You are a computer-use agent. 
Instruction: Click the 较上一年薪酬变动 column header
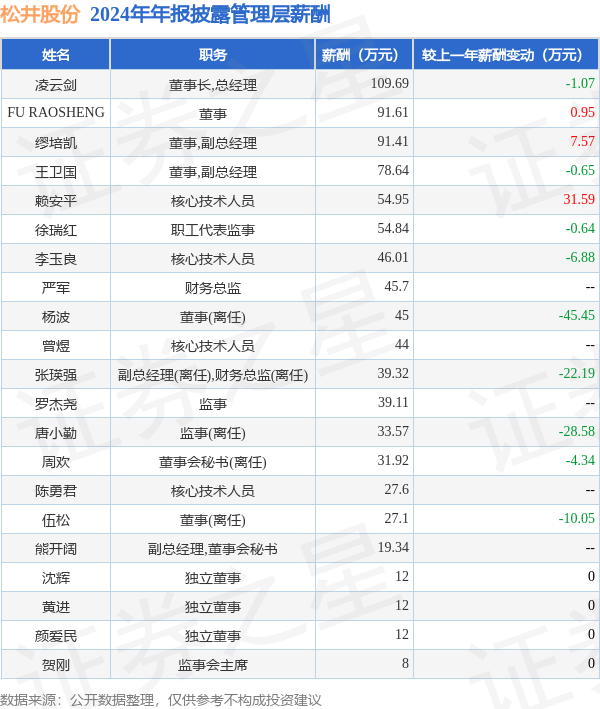click(x=506, y=55)
